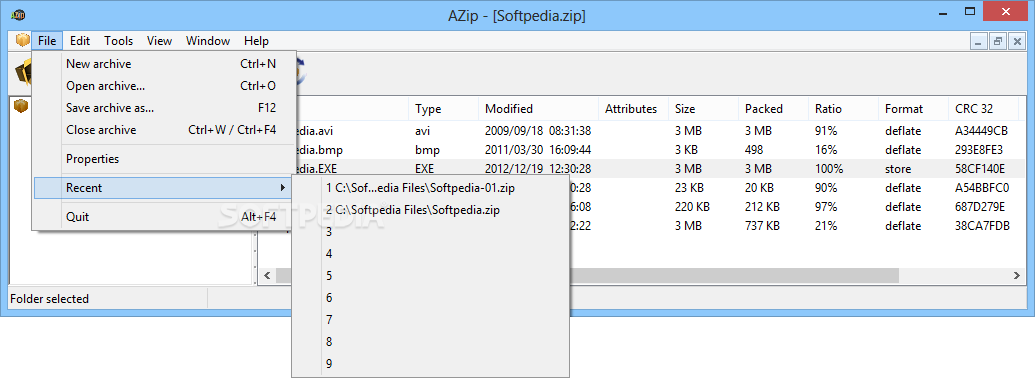Restore the inner document window

(x=997, y=41)
